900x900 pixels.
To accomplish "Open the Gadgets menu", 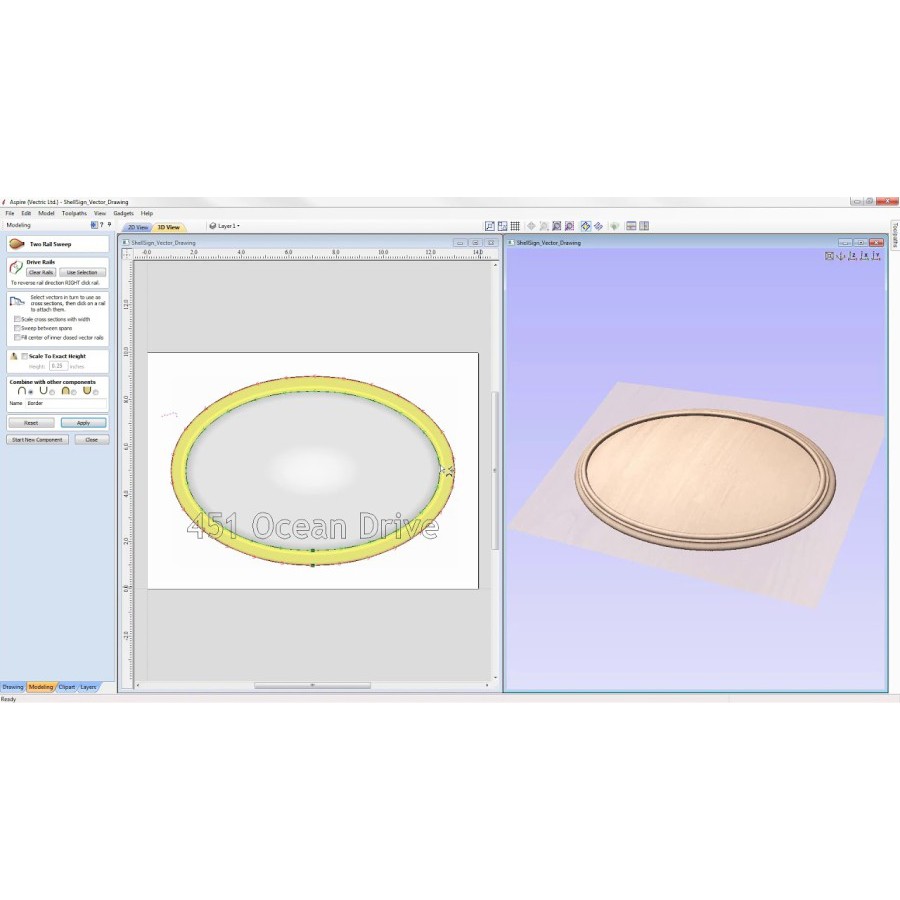I will [123, 213].
